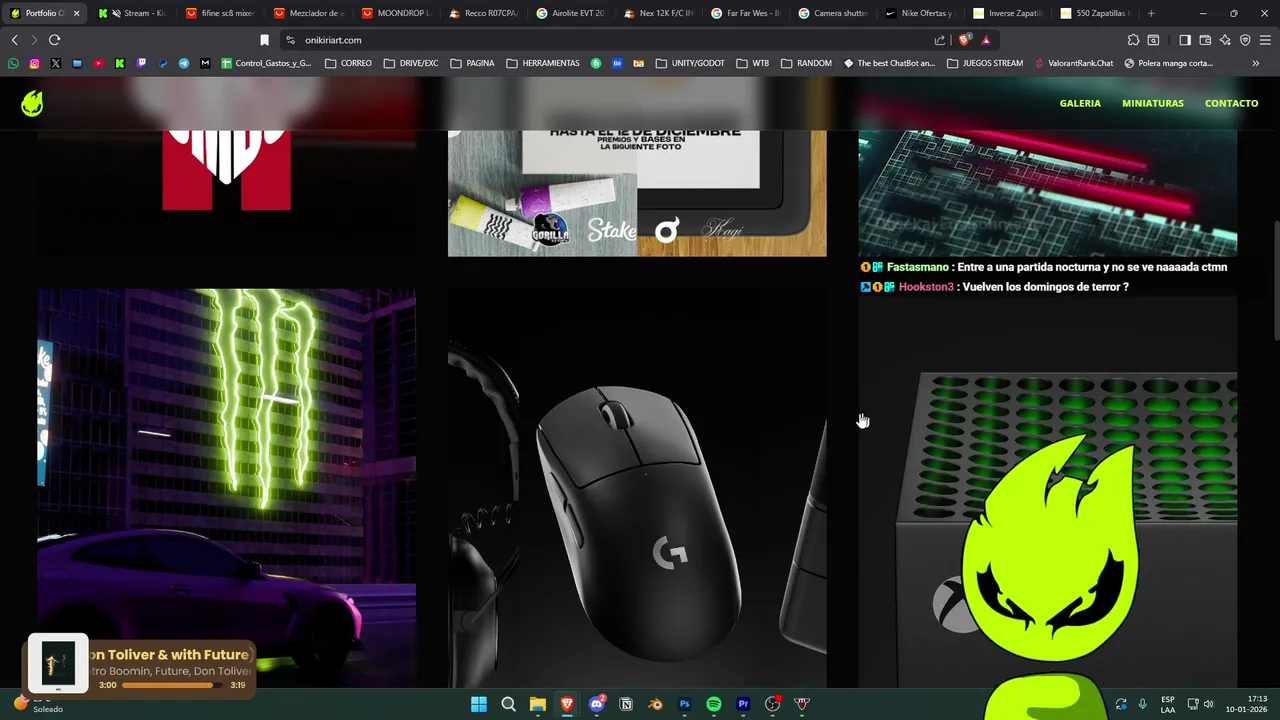Screen dimensions: 1280x720
Task: Open the browser hamburger menu
Action: pyautogui.click(x=1265, y=40)
